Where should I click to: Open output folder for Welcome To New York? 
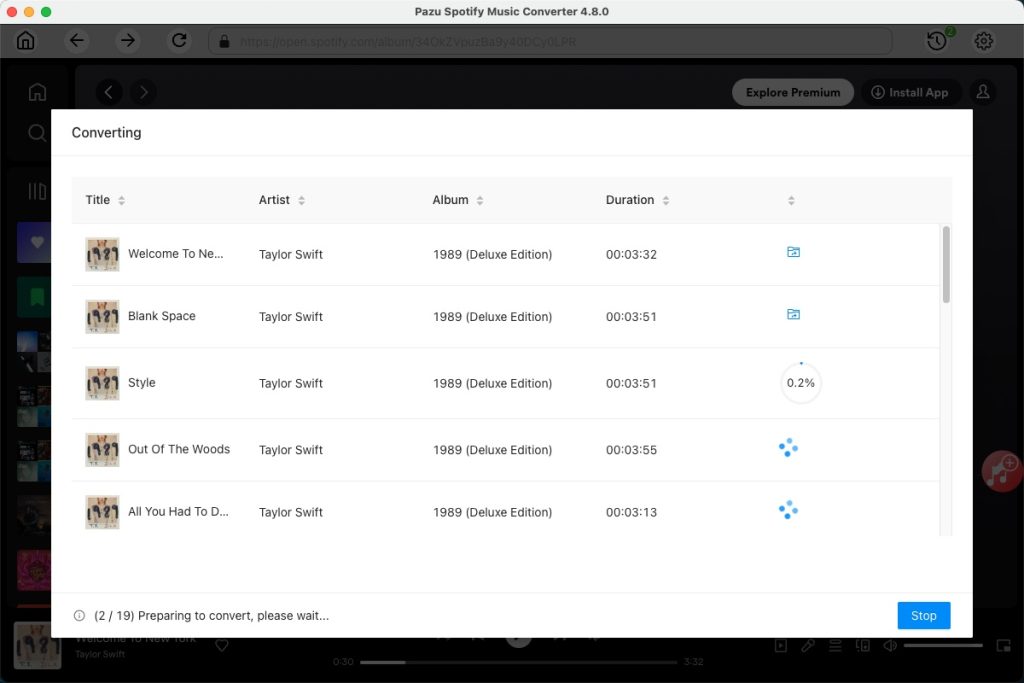click(x=793, y=253)
